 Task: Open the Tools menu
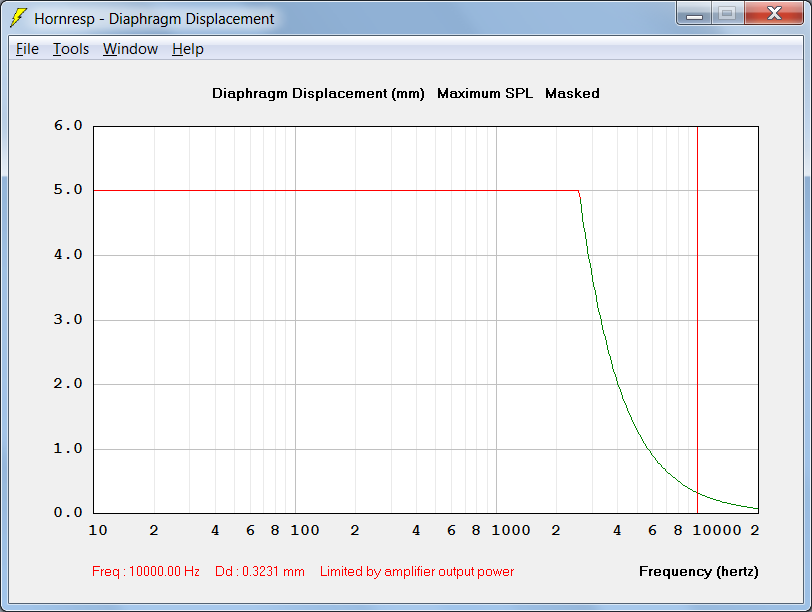[71, 49]
